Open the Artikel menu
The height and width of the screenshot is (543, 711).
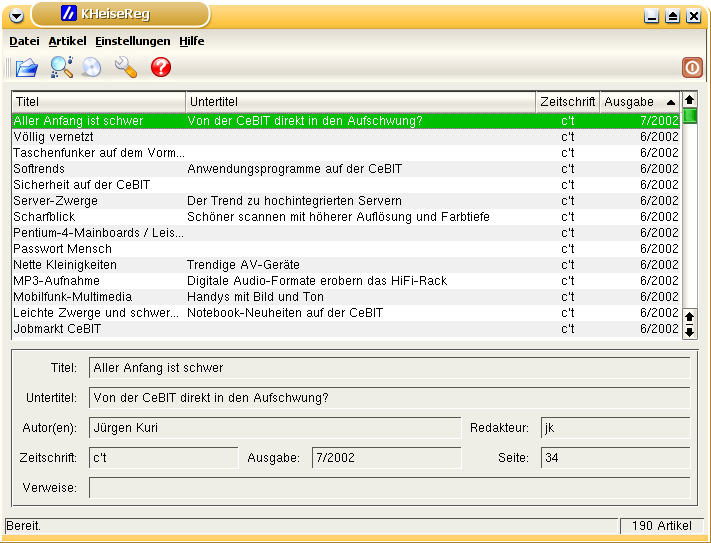click(x=68, y=41)
